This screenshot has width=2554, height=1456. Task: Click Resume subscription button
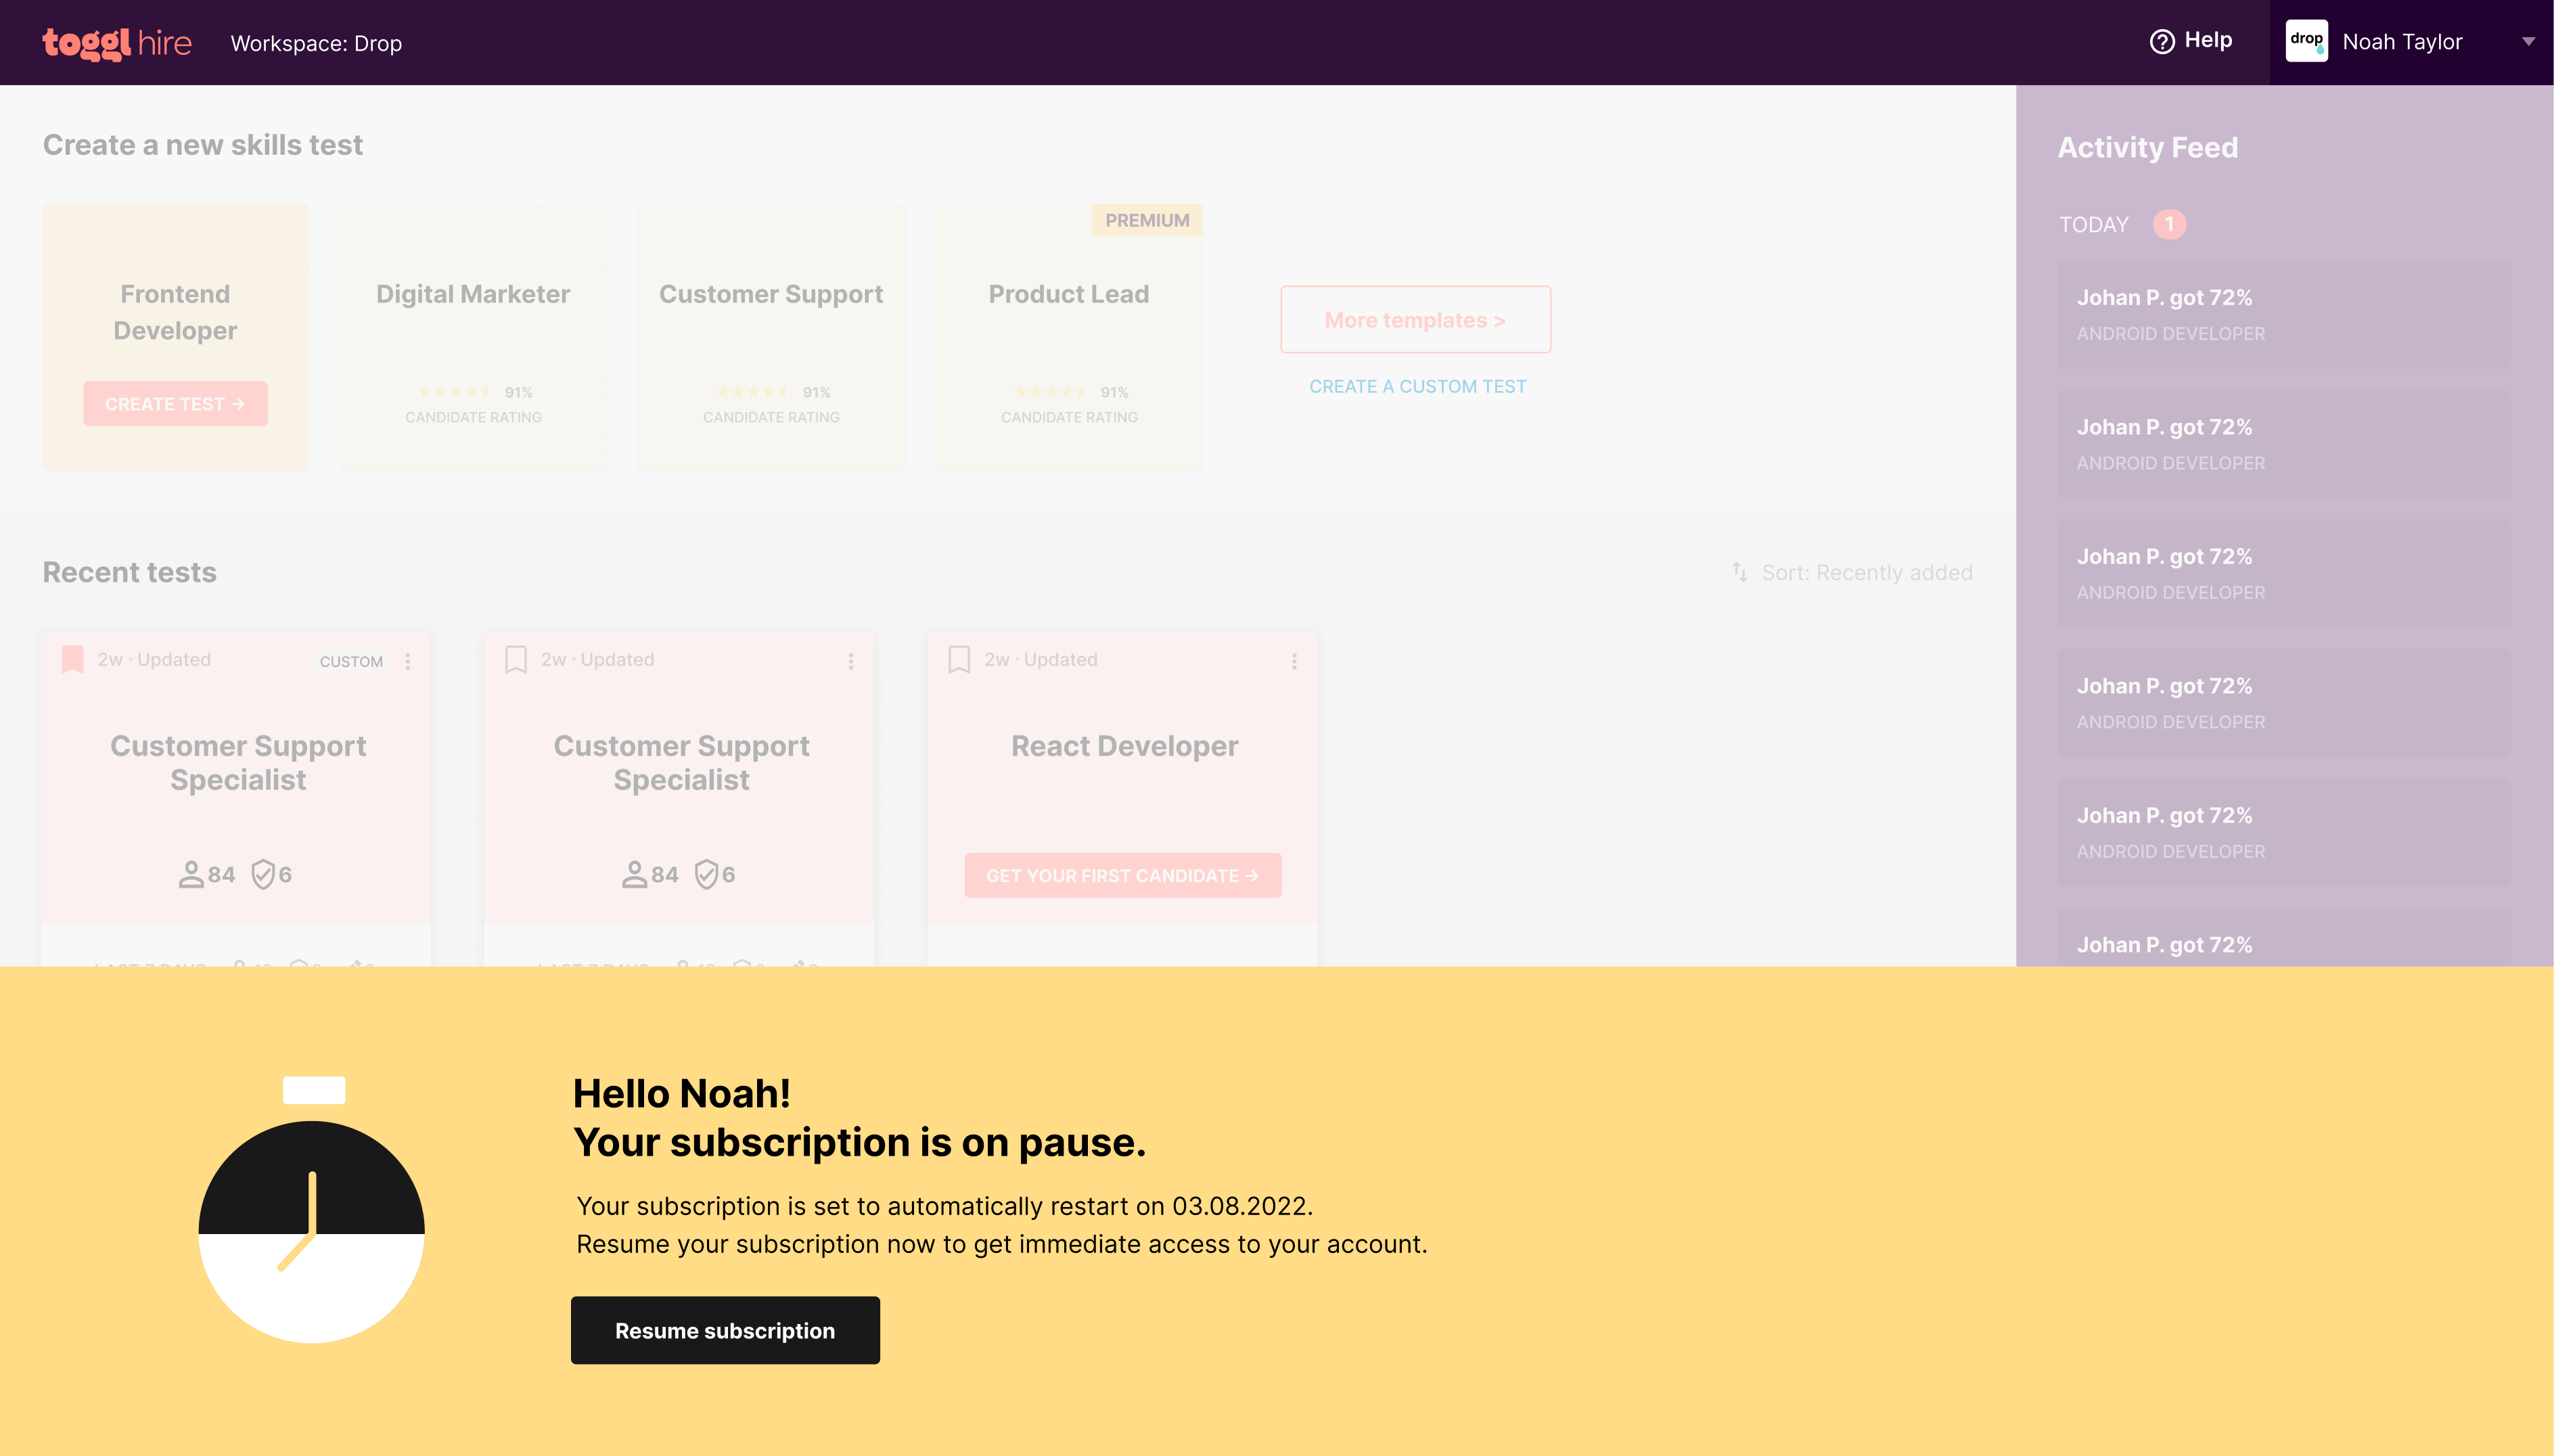click(x=726, y=1329)
